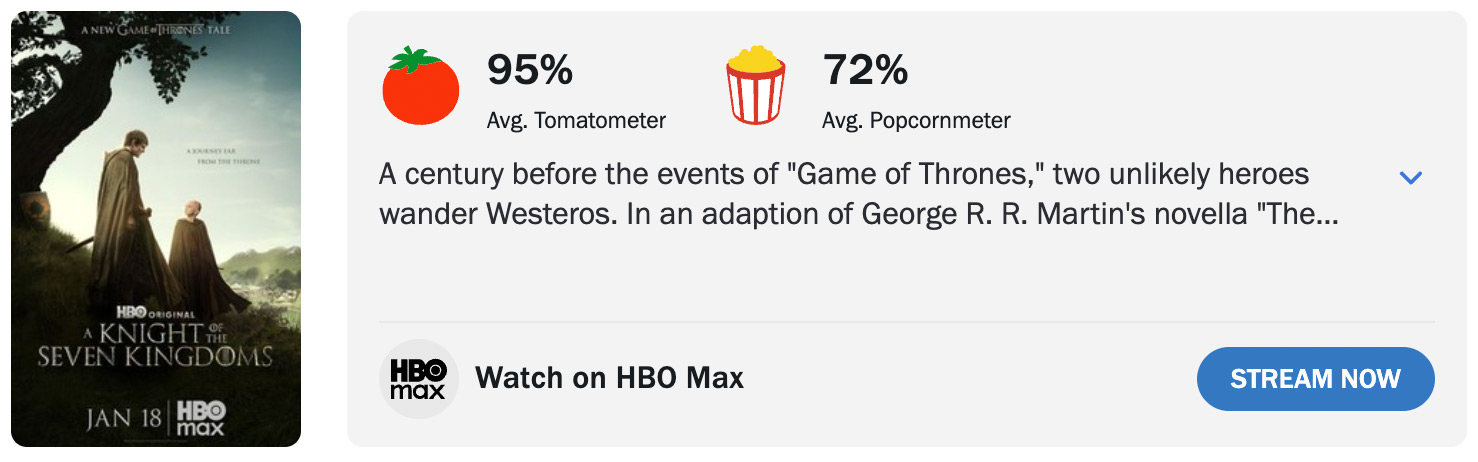Click the New Game of Thrones Tale tagline
Viewport: 1478px width, 462px height.
pyautogui.click(x=156, y=31)
